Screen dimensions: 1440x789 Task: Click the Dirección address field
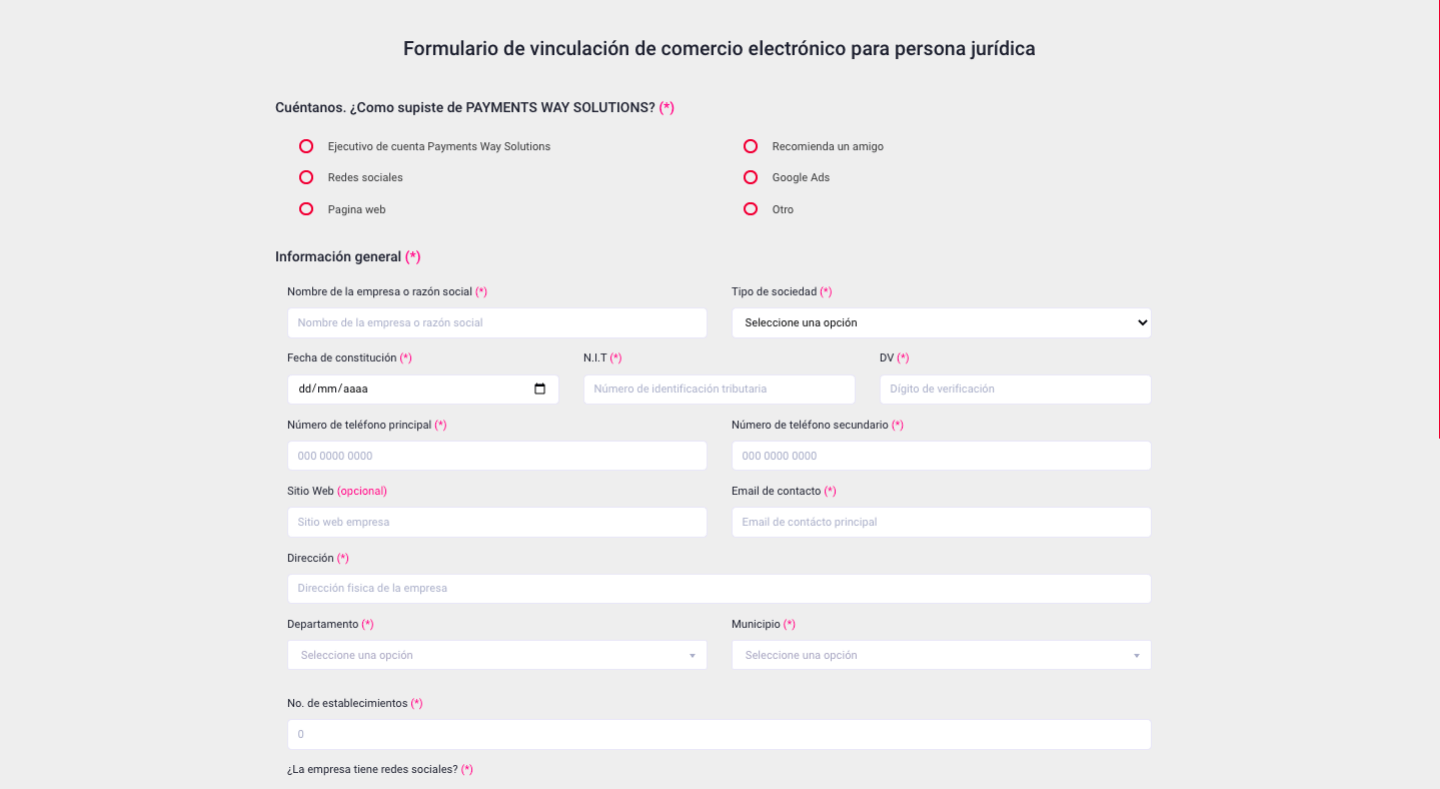point(718,588)
